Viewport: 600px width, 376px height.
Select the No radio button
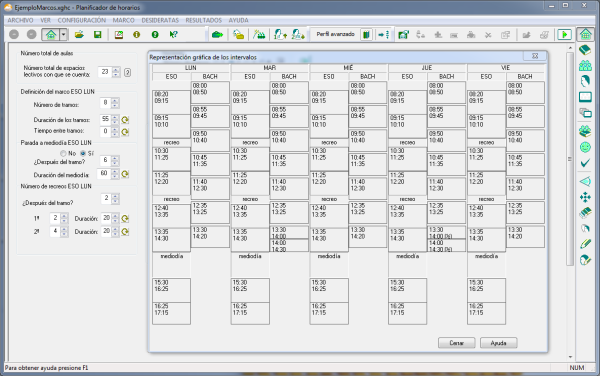(63, 153)
